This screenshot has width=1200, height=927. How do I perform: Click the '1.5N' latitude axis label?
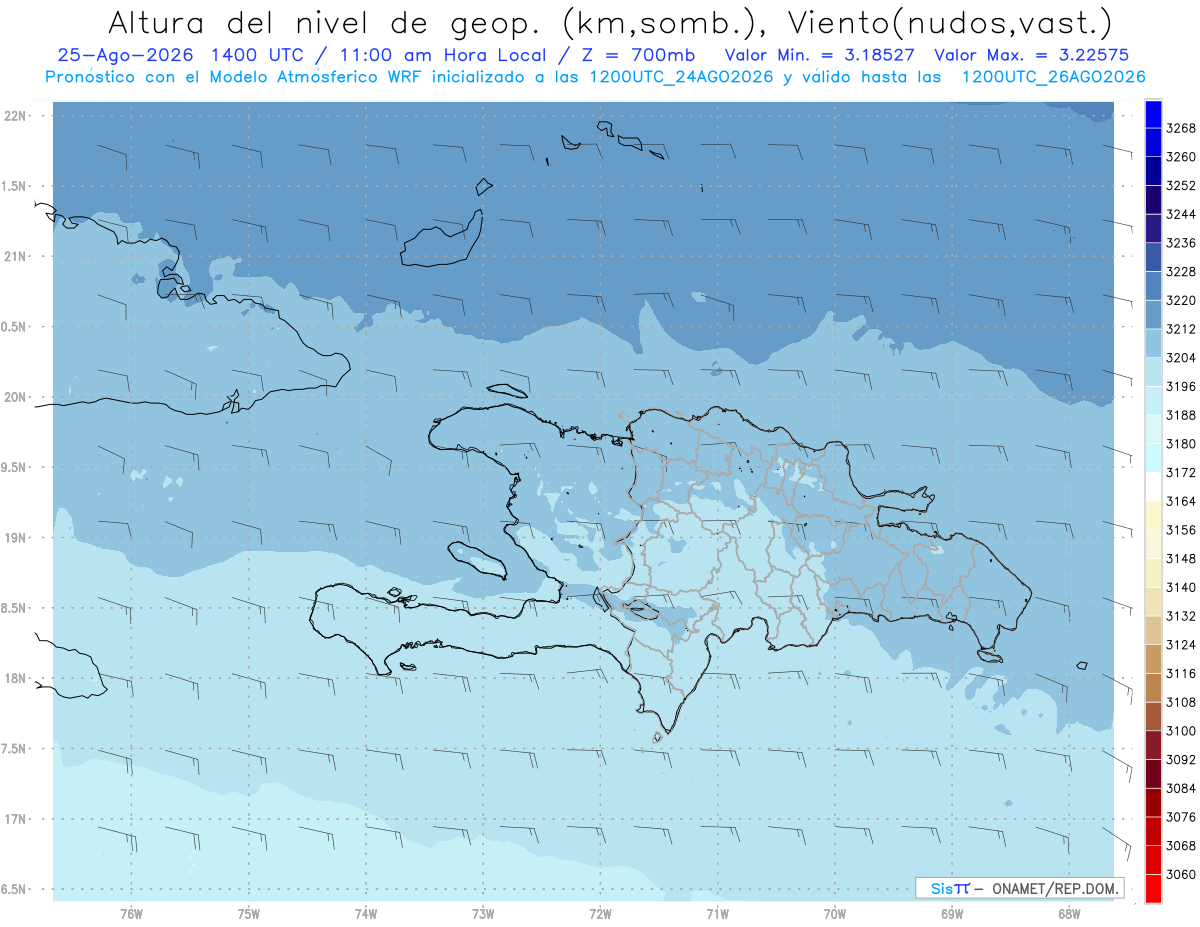pyautogui.click(x=15, y=186)
